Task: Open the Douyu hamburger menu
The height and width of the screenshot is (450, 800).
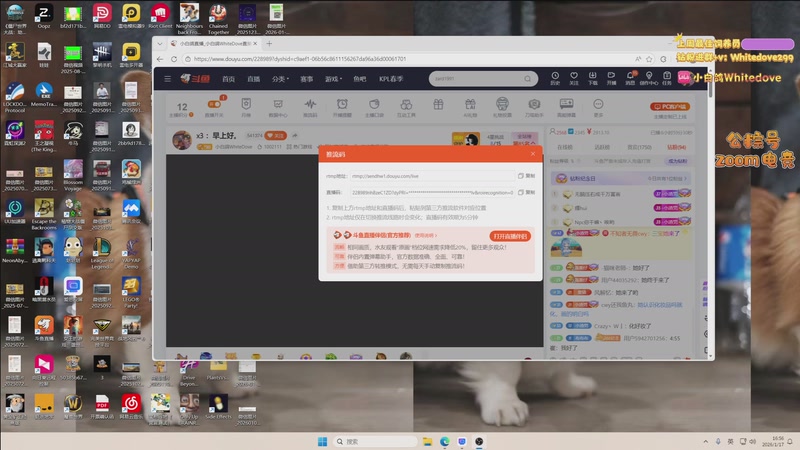Action: tap(167, 79)
